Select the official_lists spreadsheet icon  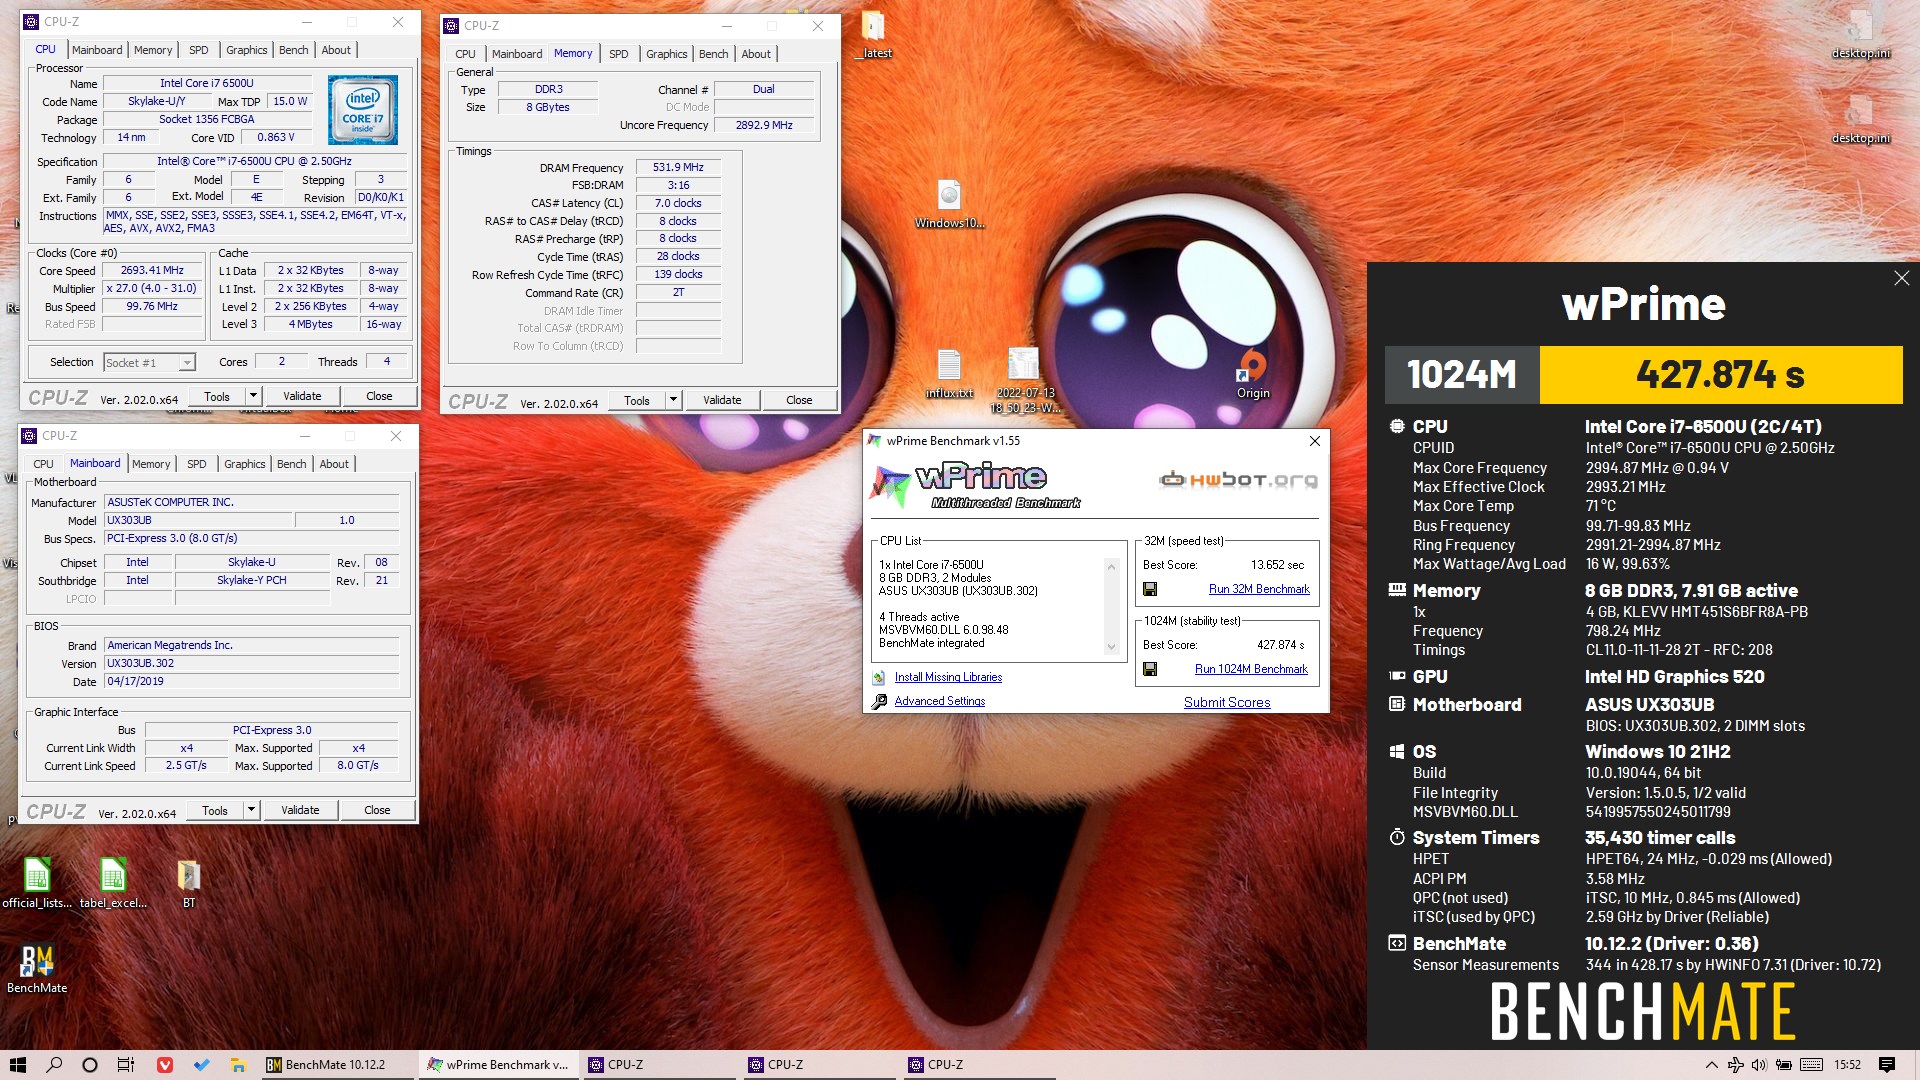click(x=37, y=883)
